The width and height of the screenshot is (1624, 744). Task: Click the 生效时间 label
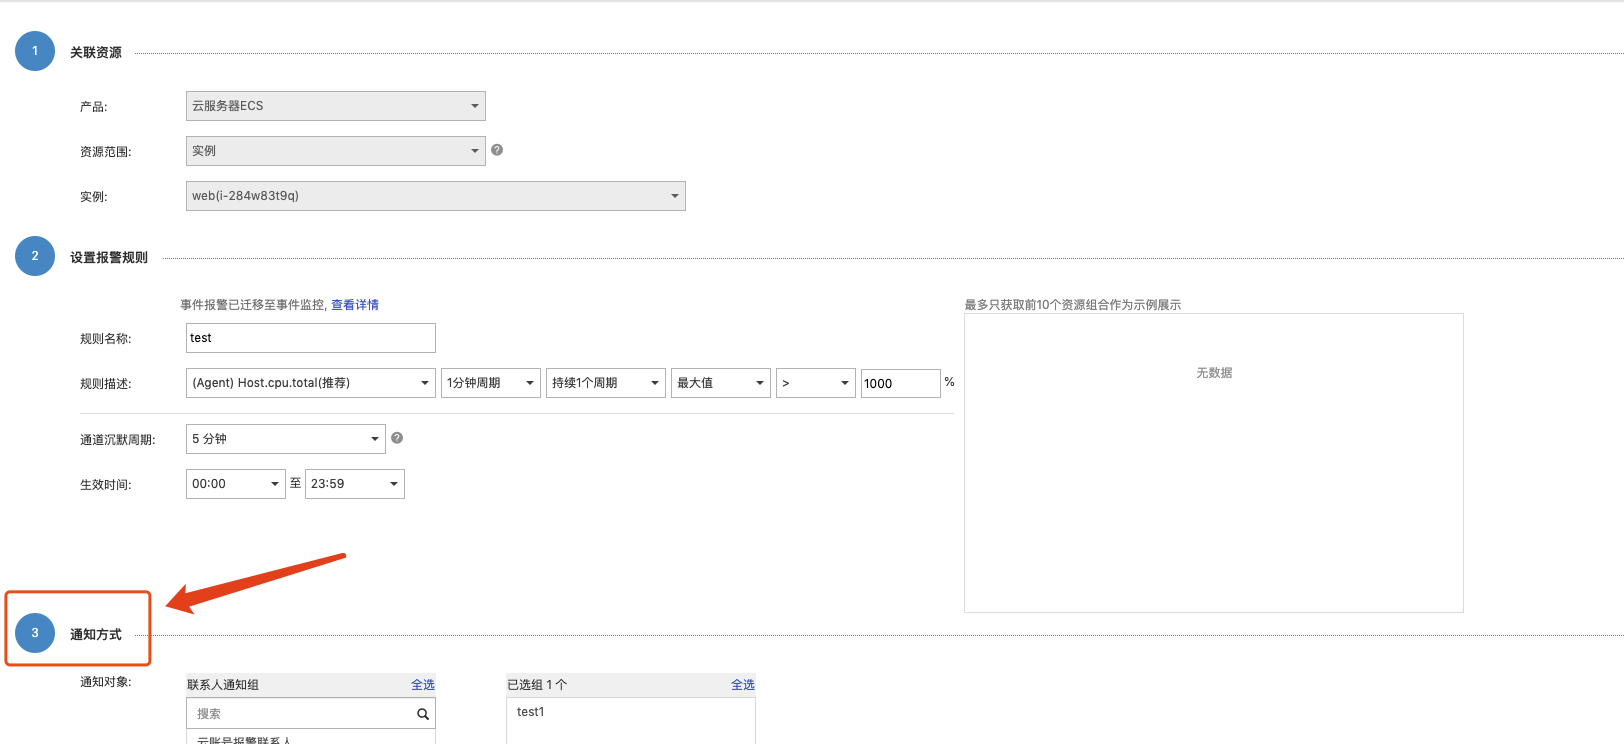pos(106,485)
